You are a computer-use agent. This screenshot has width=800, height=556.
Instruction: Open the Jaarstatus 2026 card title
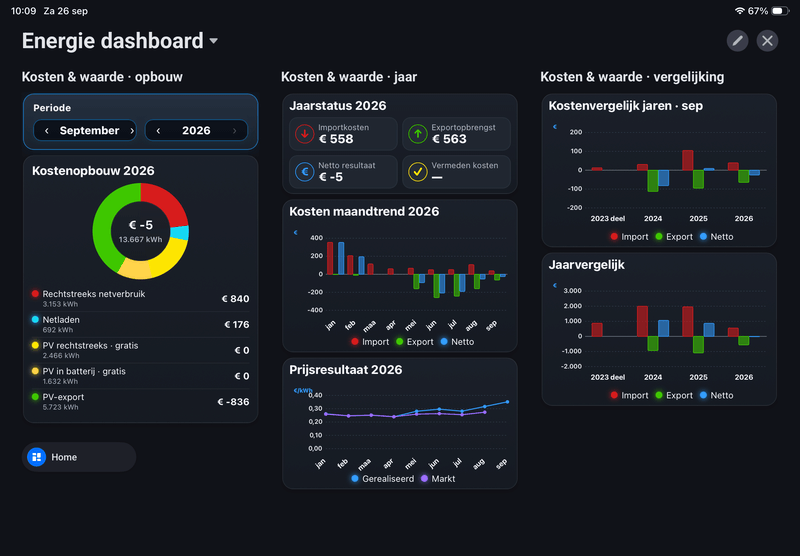point(338,106)
